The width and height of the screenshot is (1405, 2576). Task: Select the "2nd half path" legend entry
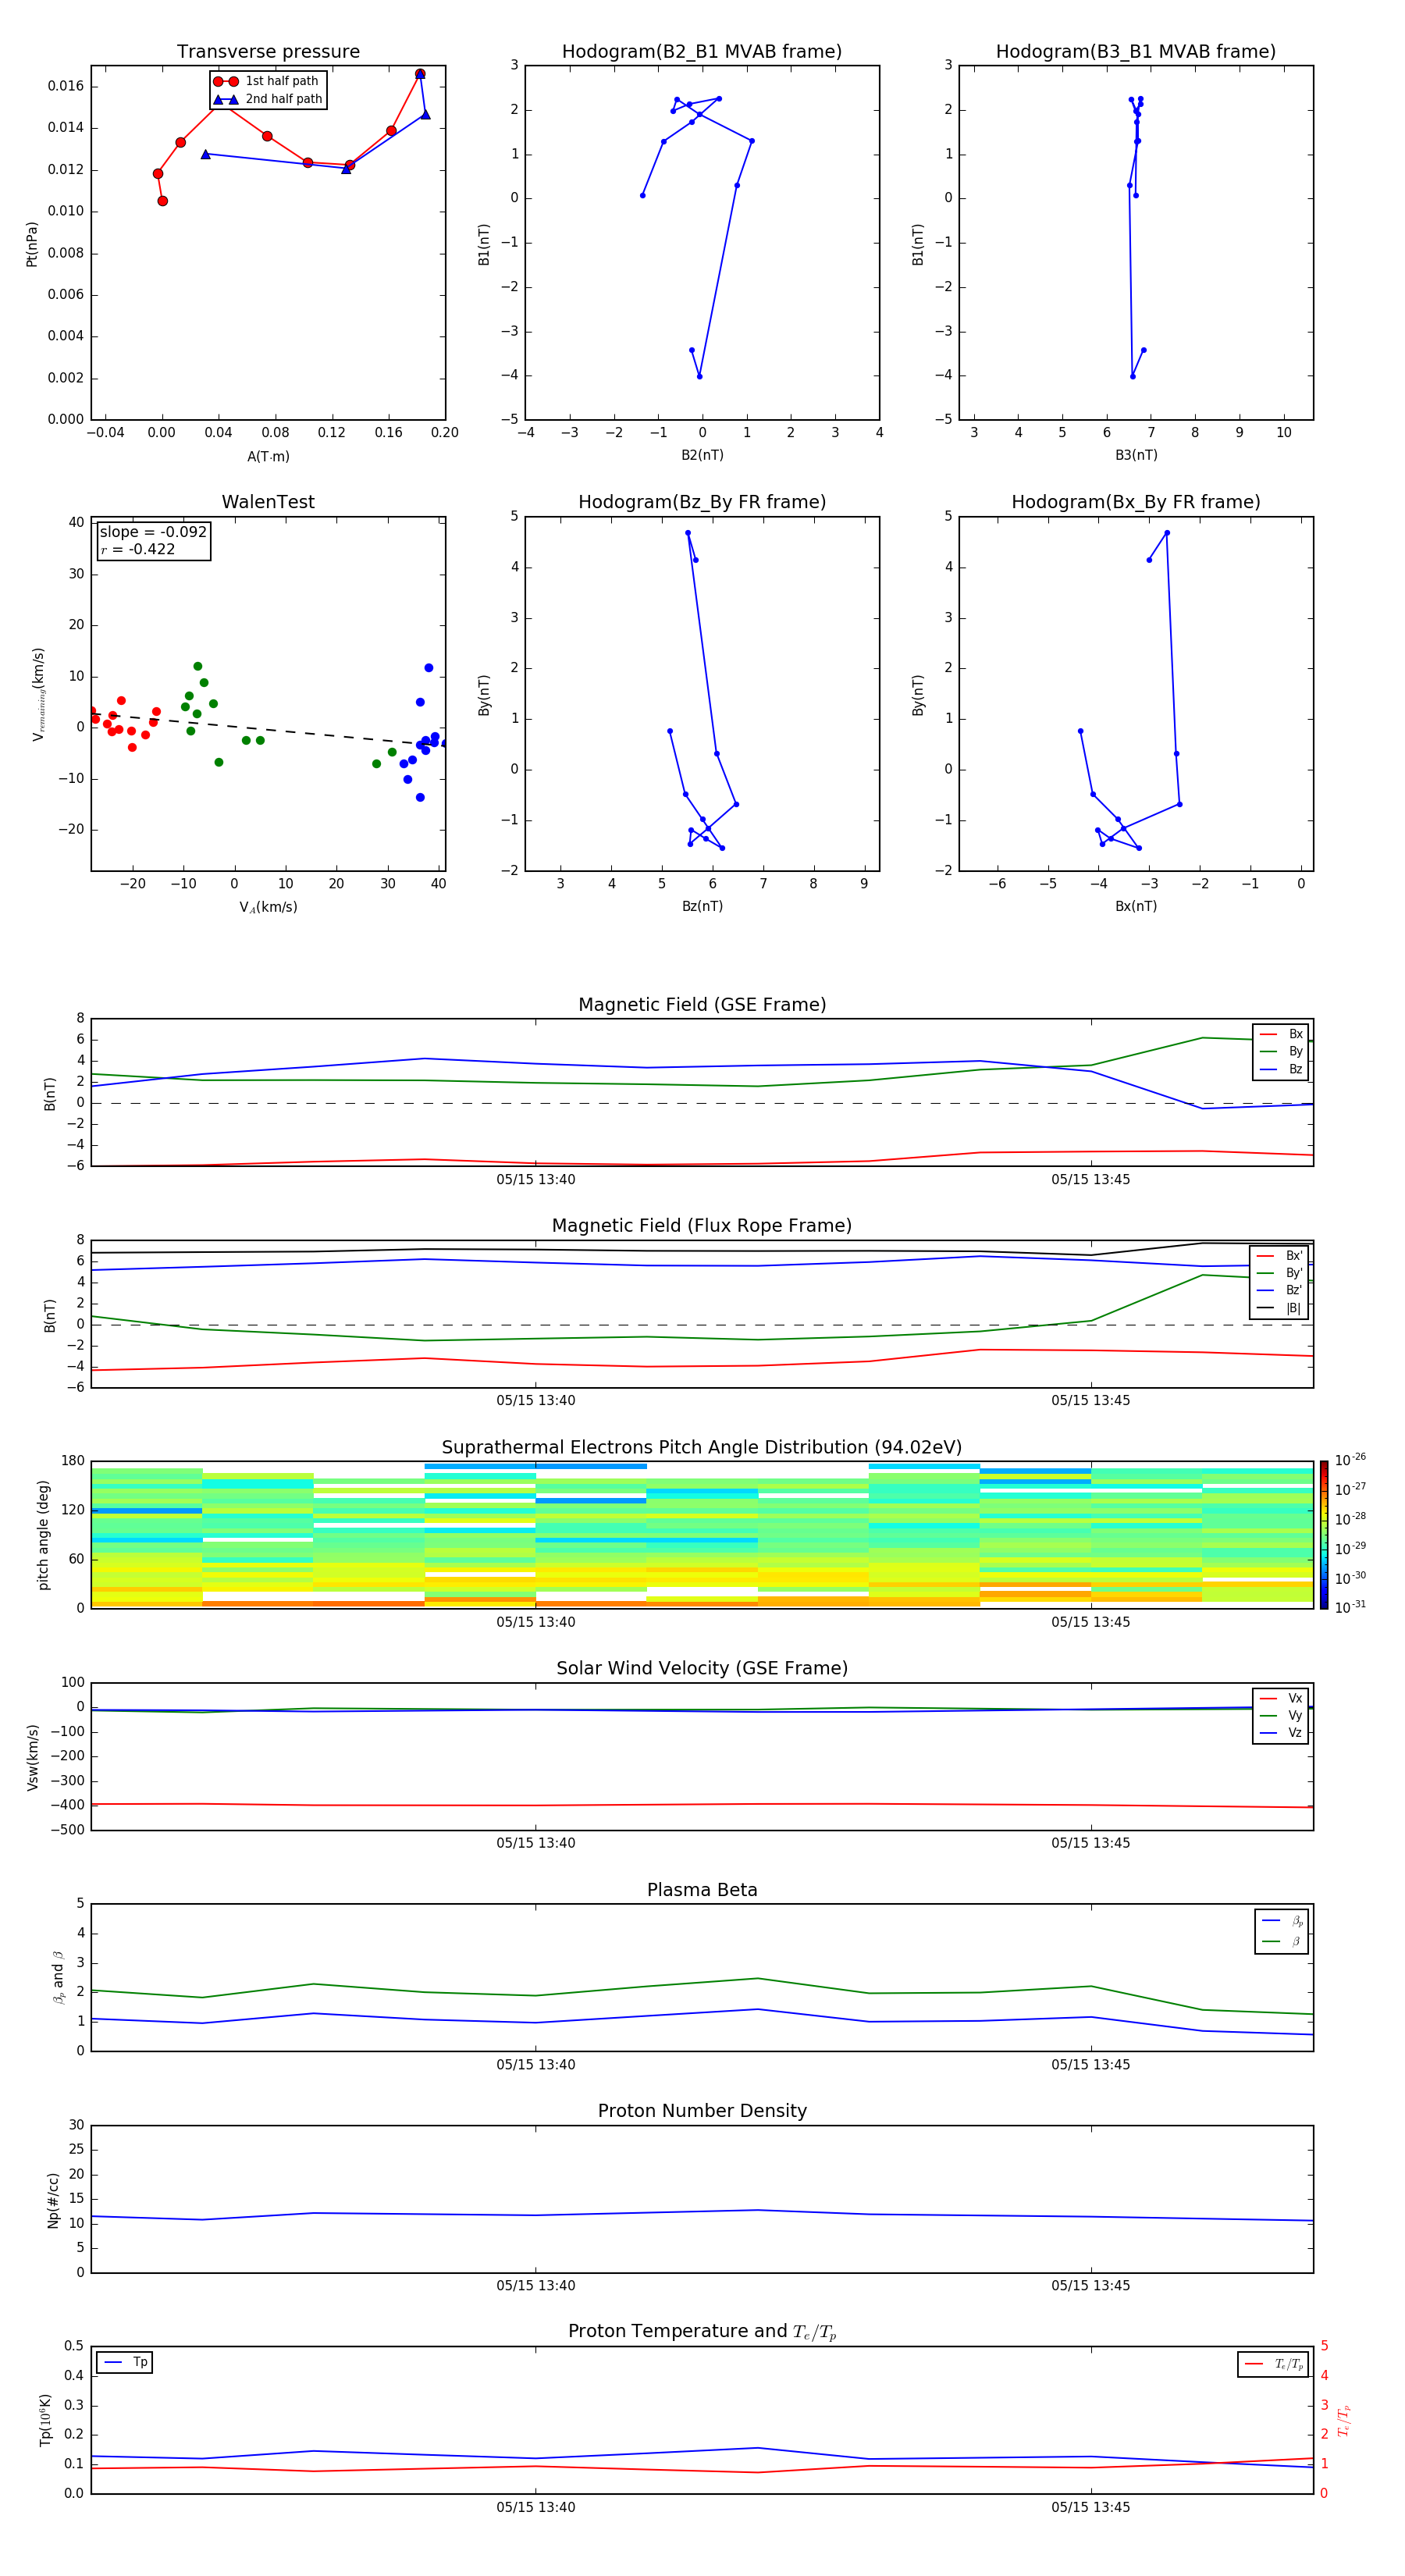click(x=268, y=99)
